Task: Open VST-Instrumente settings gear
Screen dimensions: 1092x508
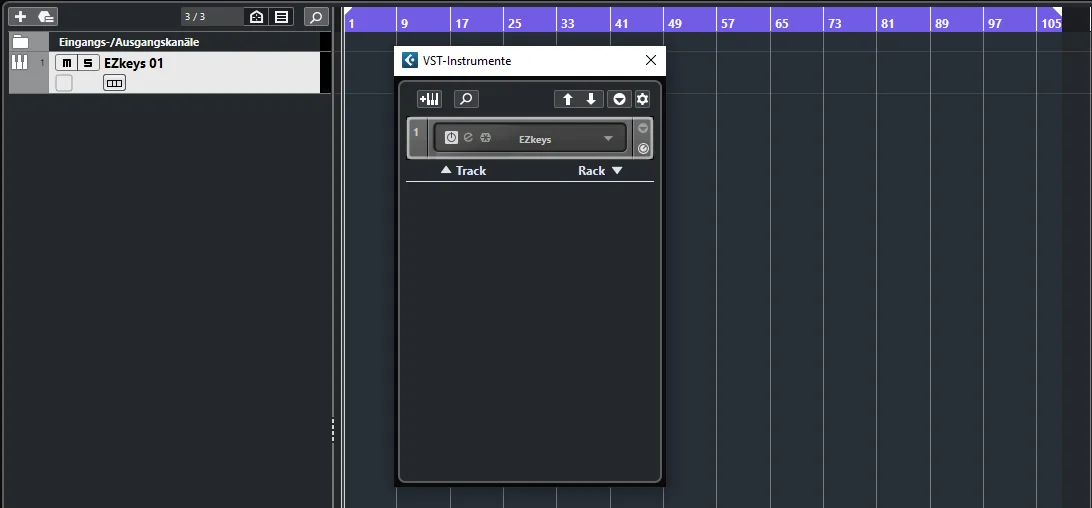Action: pyautogui.click(x=642, y=99)
